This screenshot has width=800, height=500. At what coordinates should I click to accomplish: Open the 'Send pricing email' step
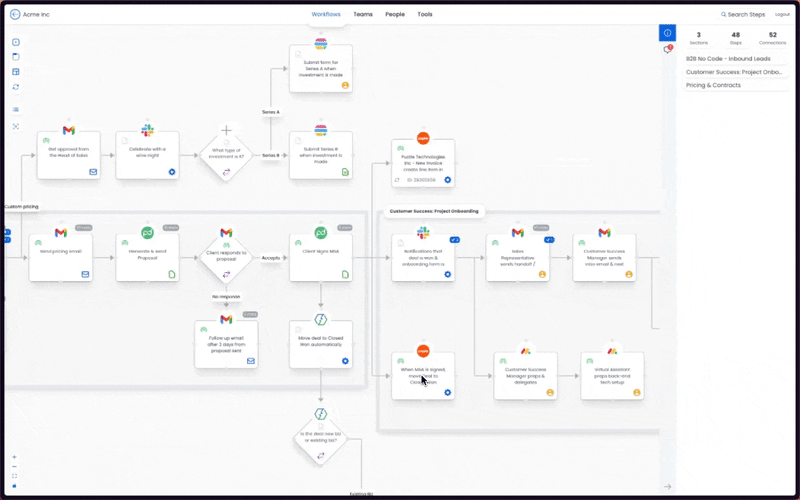point(61,258)
